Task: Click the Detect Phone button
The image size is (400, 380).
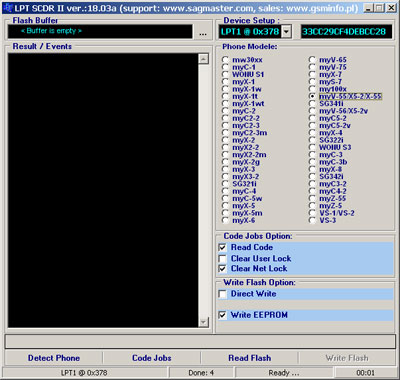Action: pos(54,358)
